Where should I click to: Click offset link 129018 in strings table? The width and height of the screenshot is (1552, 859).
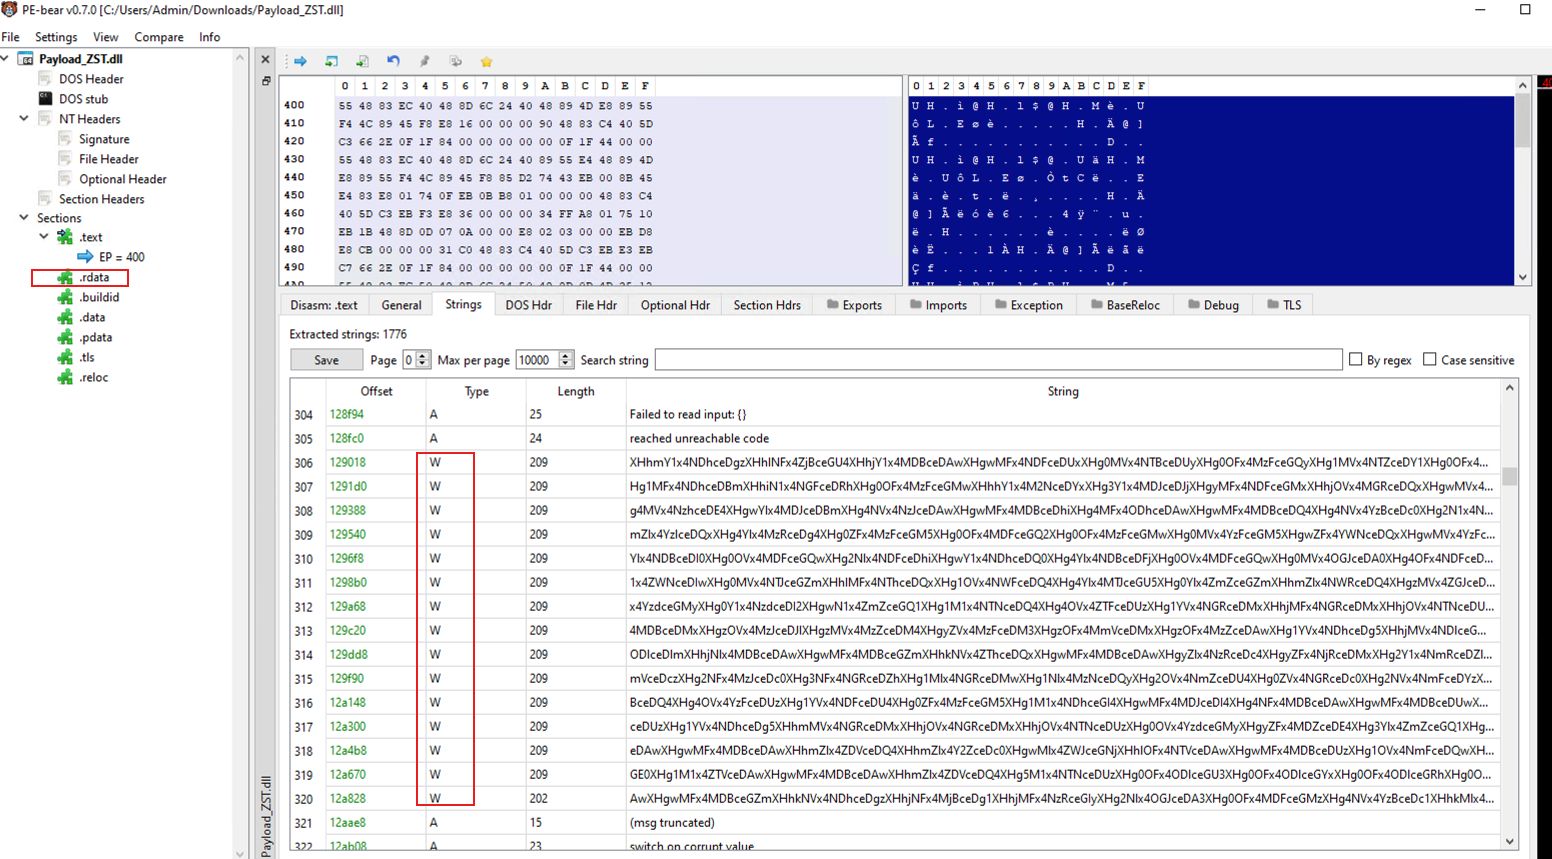pos(348,463)
